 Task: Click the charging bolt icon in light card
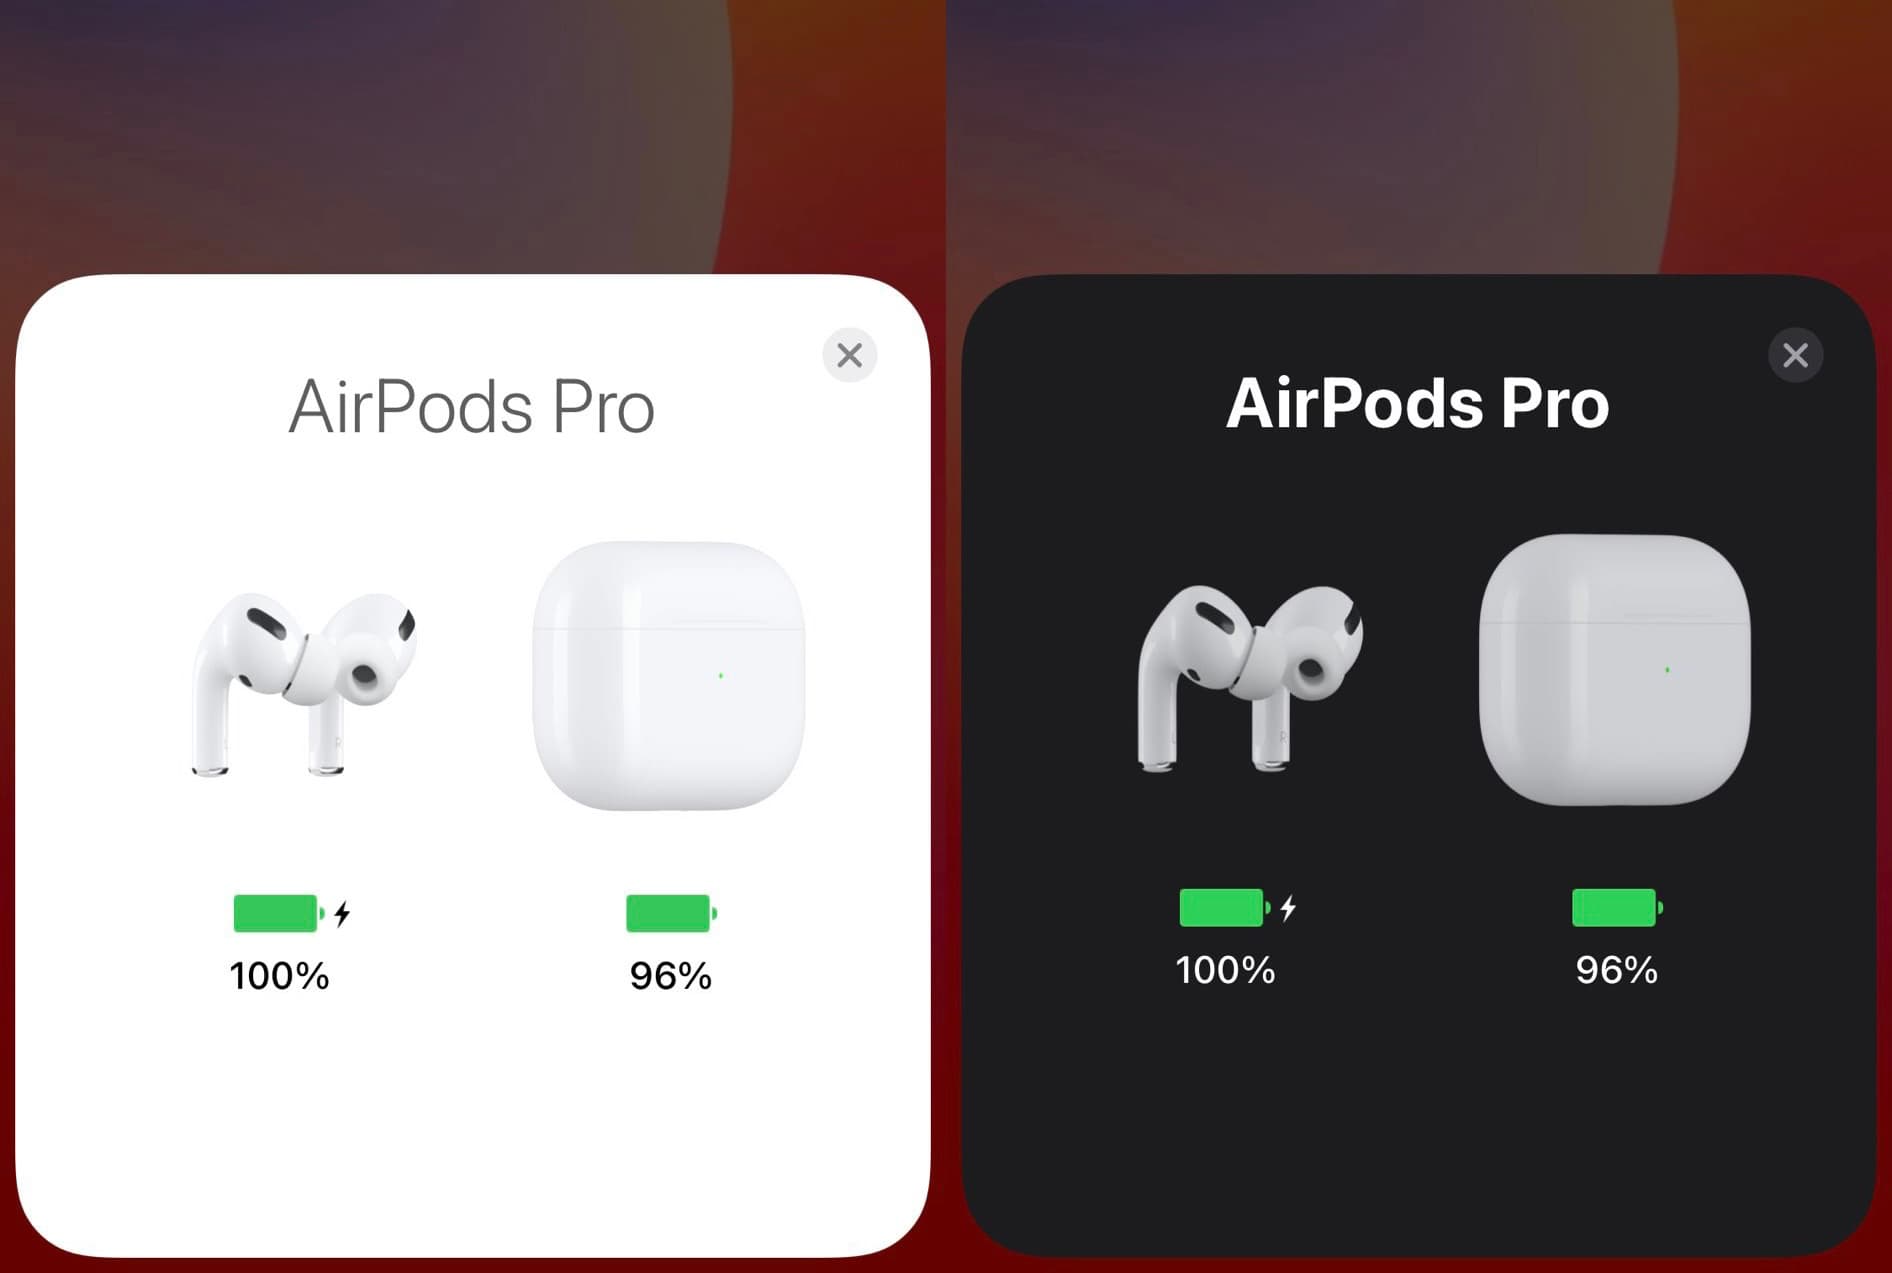point(343,913)
